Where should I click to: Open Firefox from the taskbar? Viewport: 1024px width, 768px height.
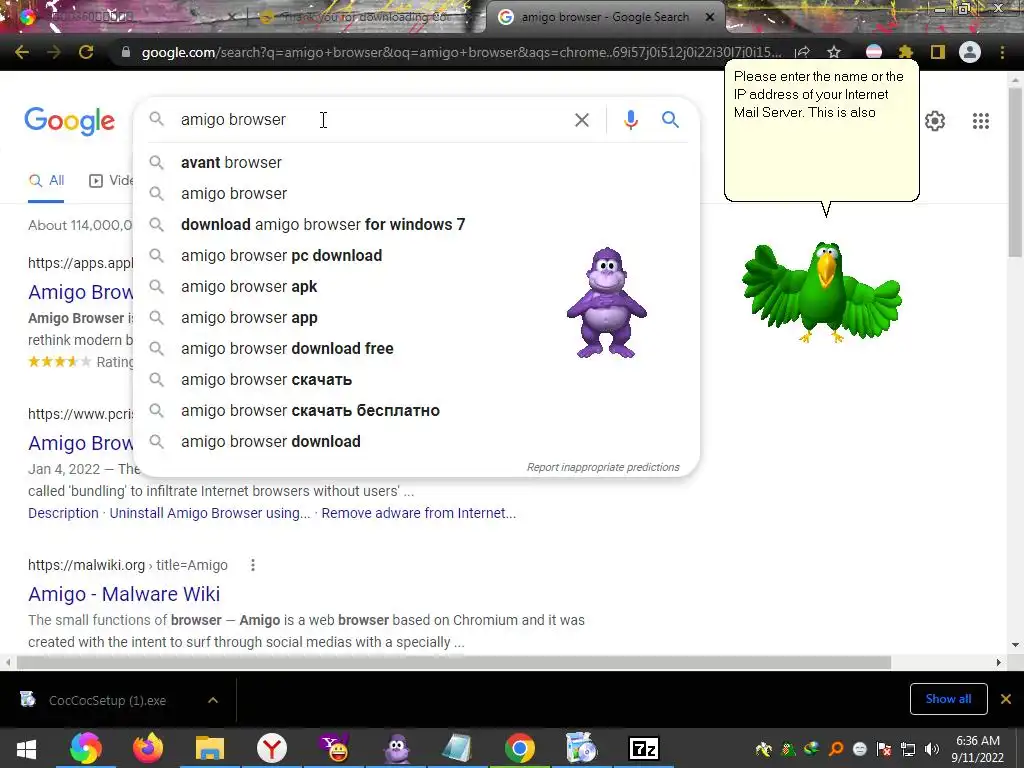click(x=148, y=748)
